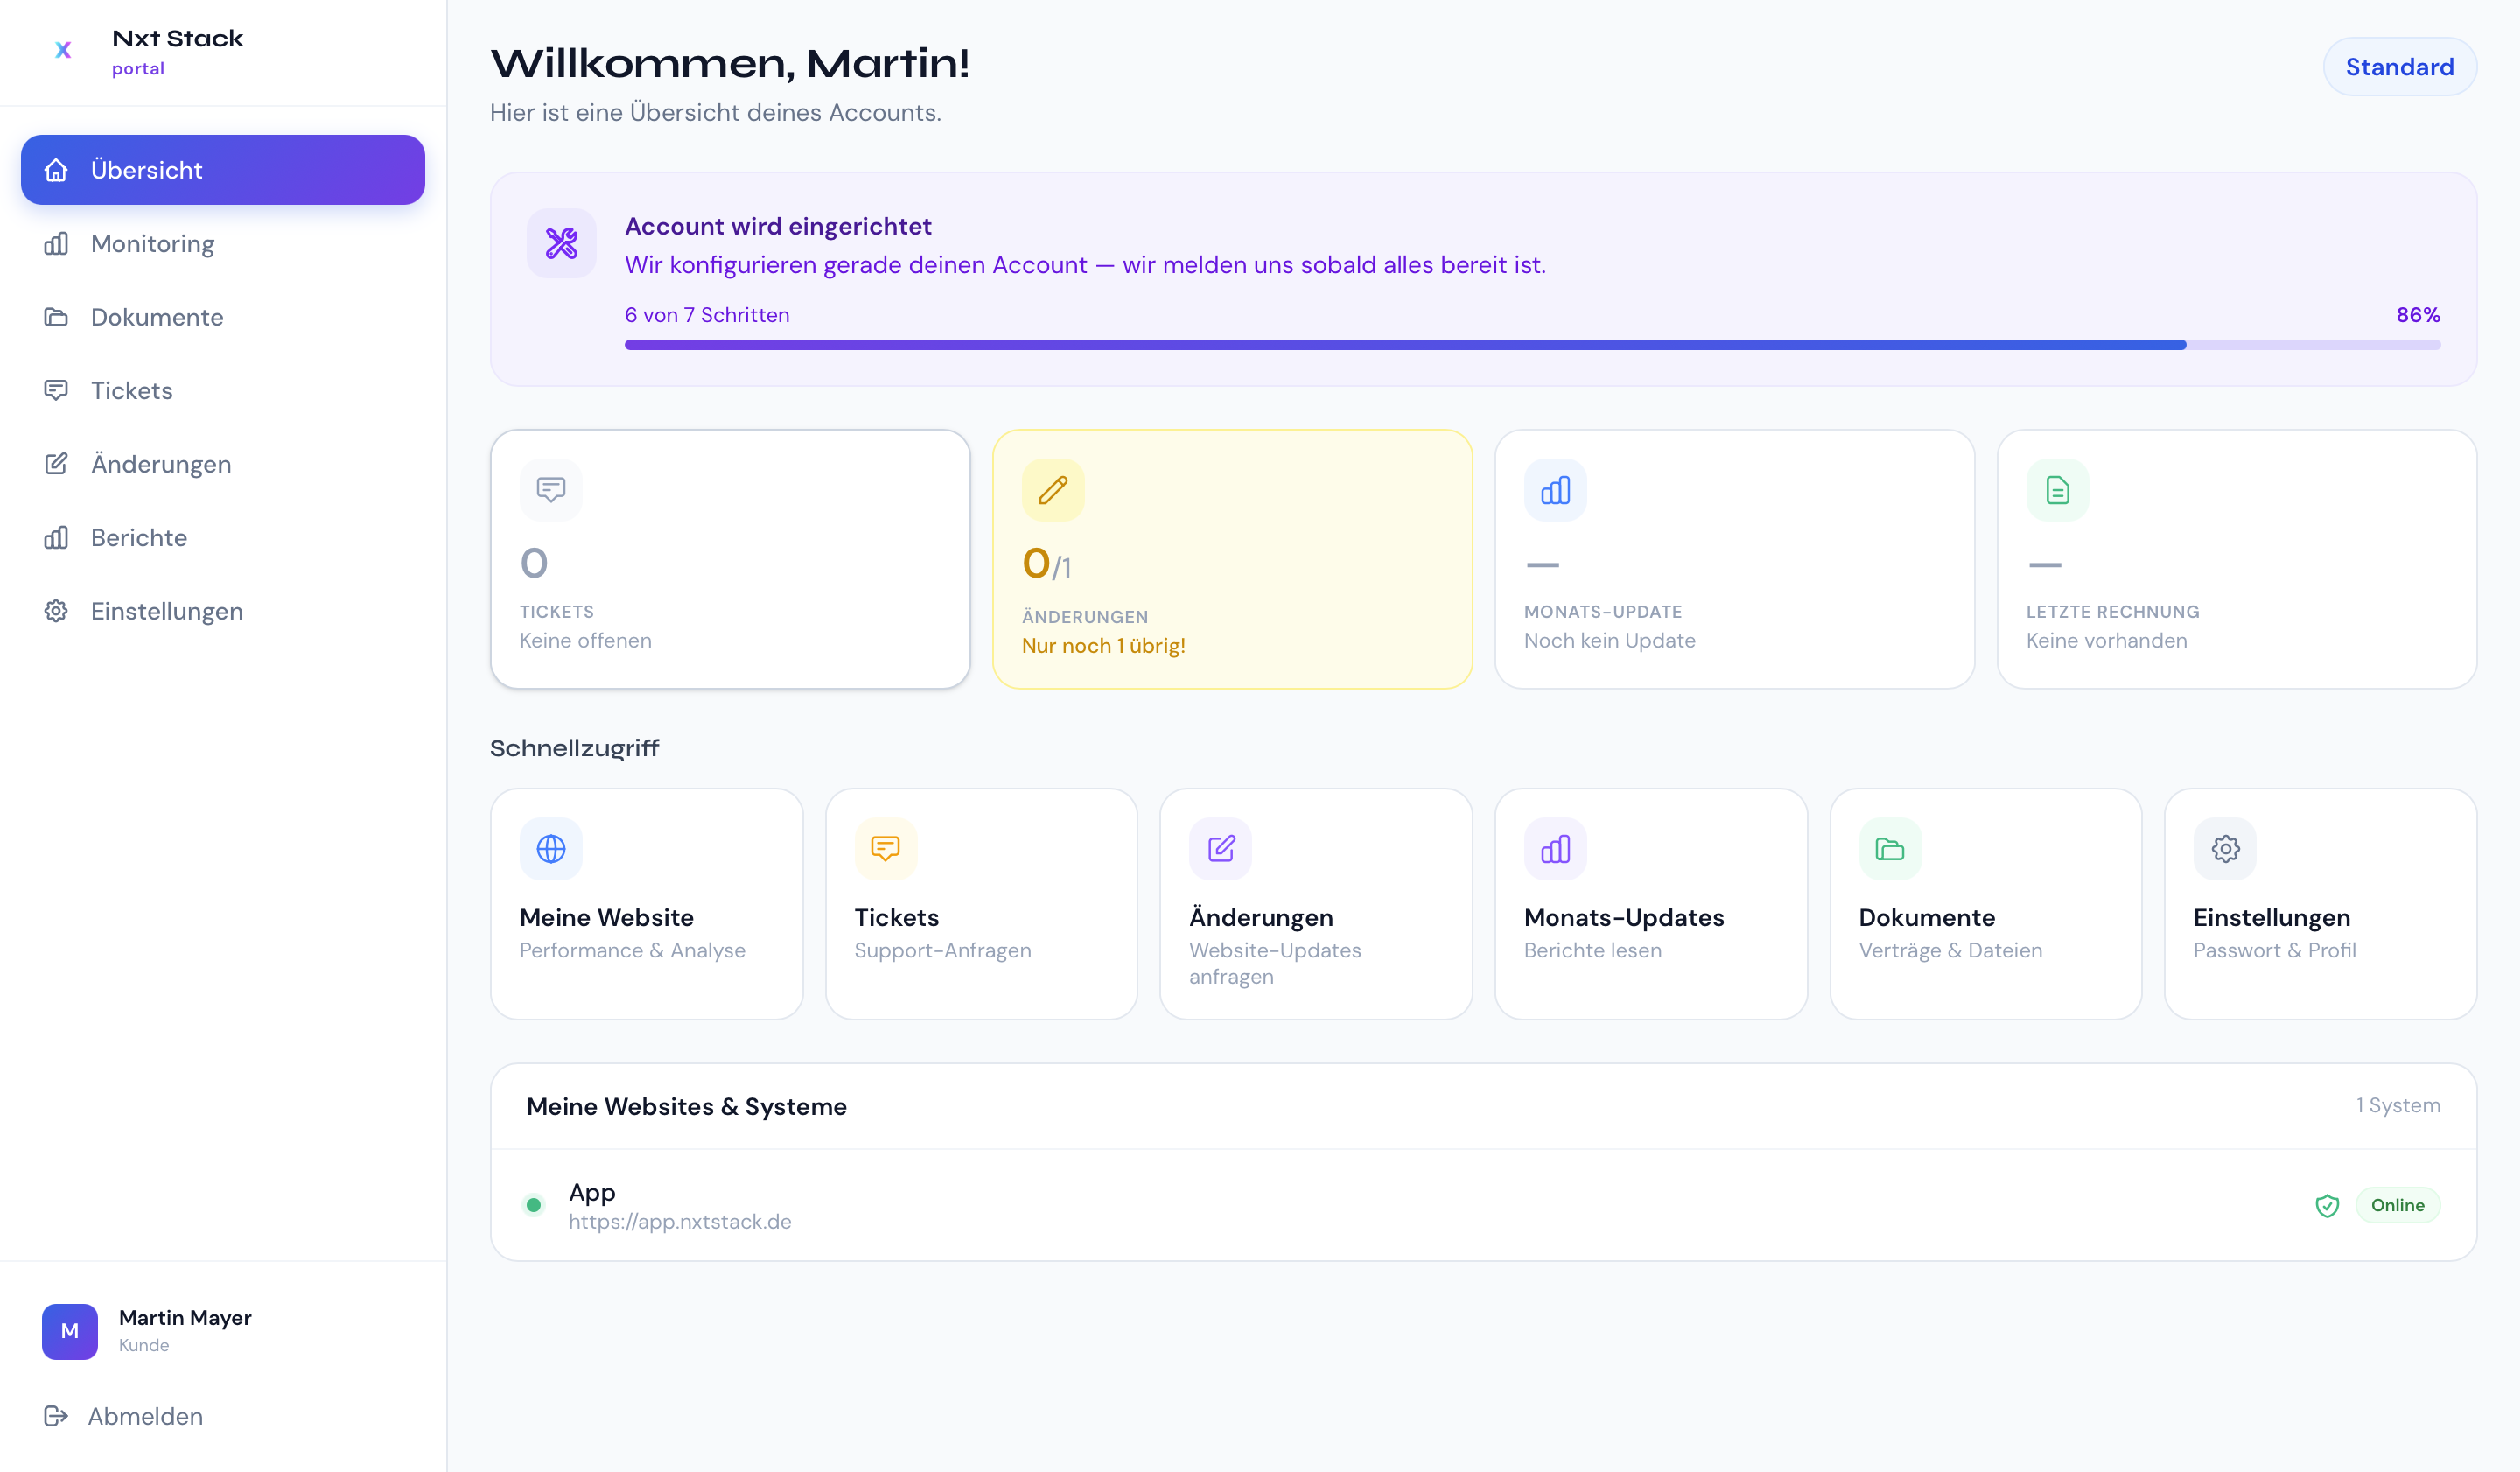Click the Standard plan badge

point(2399,67)
